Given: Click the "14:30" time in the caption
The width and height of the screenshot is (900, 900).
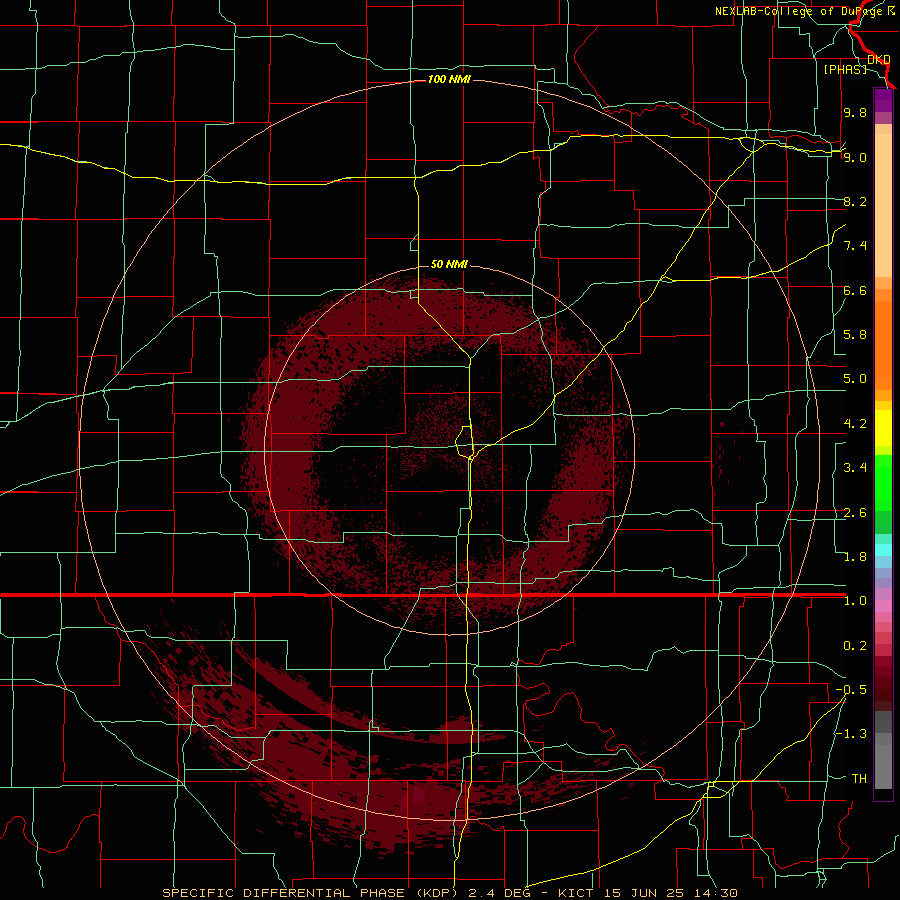Looking at the screenshot, I should [715, 893].
